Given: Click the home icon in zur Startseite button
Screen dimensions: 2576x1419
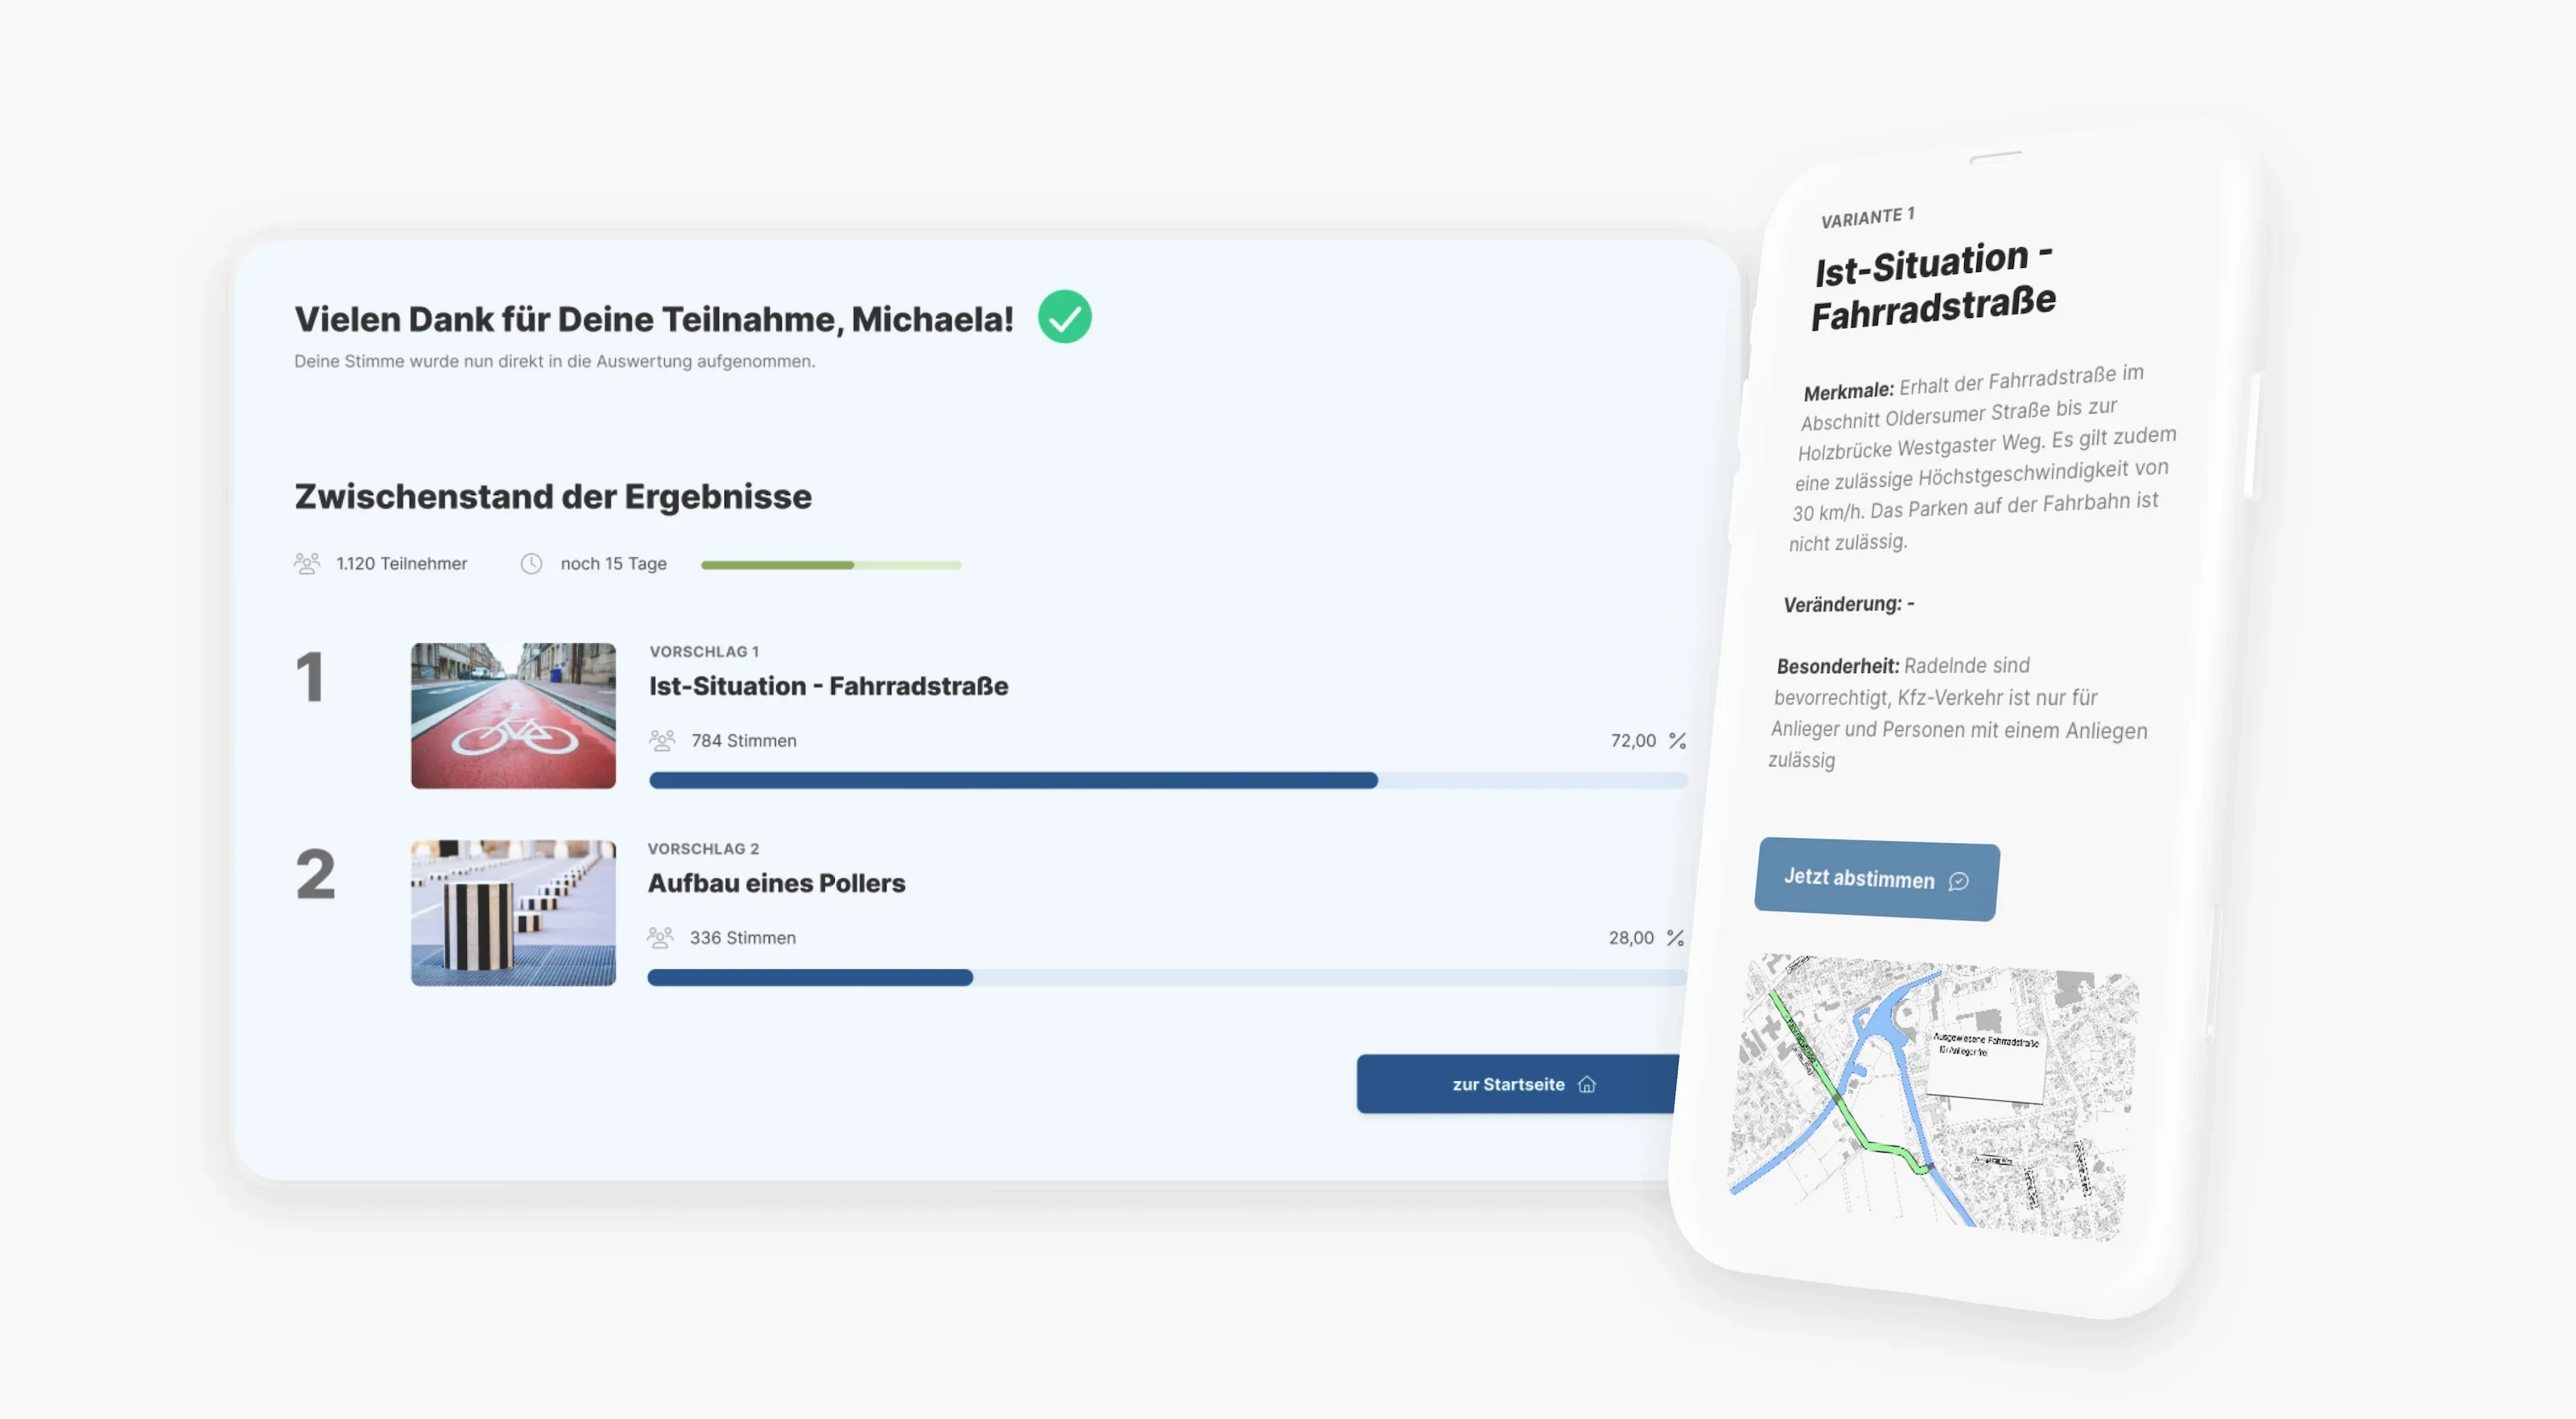Looking at the screenshot, I should 1586,1084.
